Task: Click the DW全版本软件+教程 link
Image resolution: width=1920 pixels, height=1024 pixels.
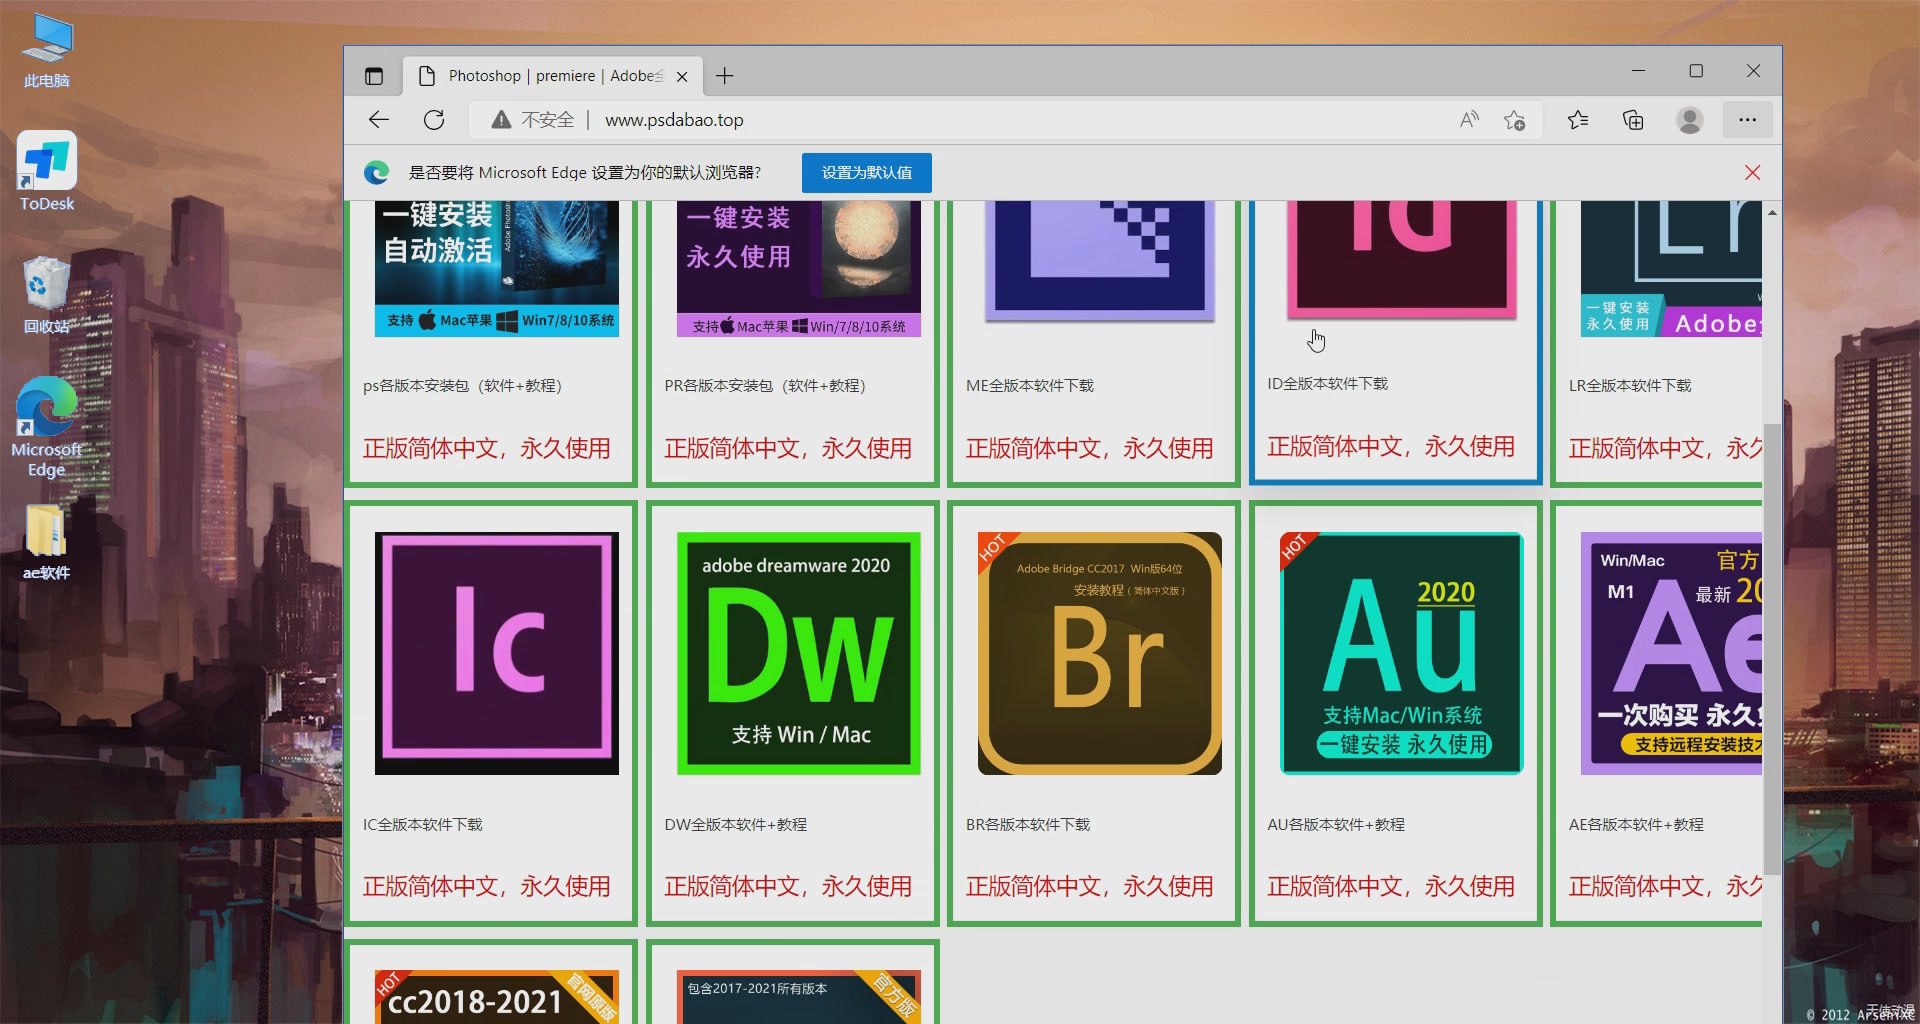Action: (735, 825)
